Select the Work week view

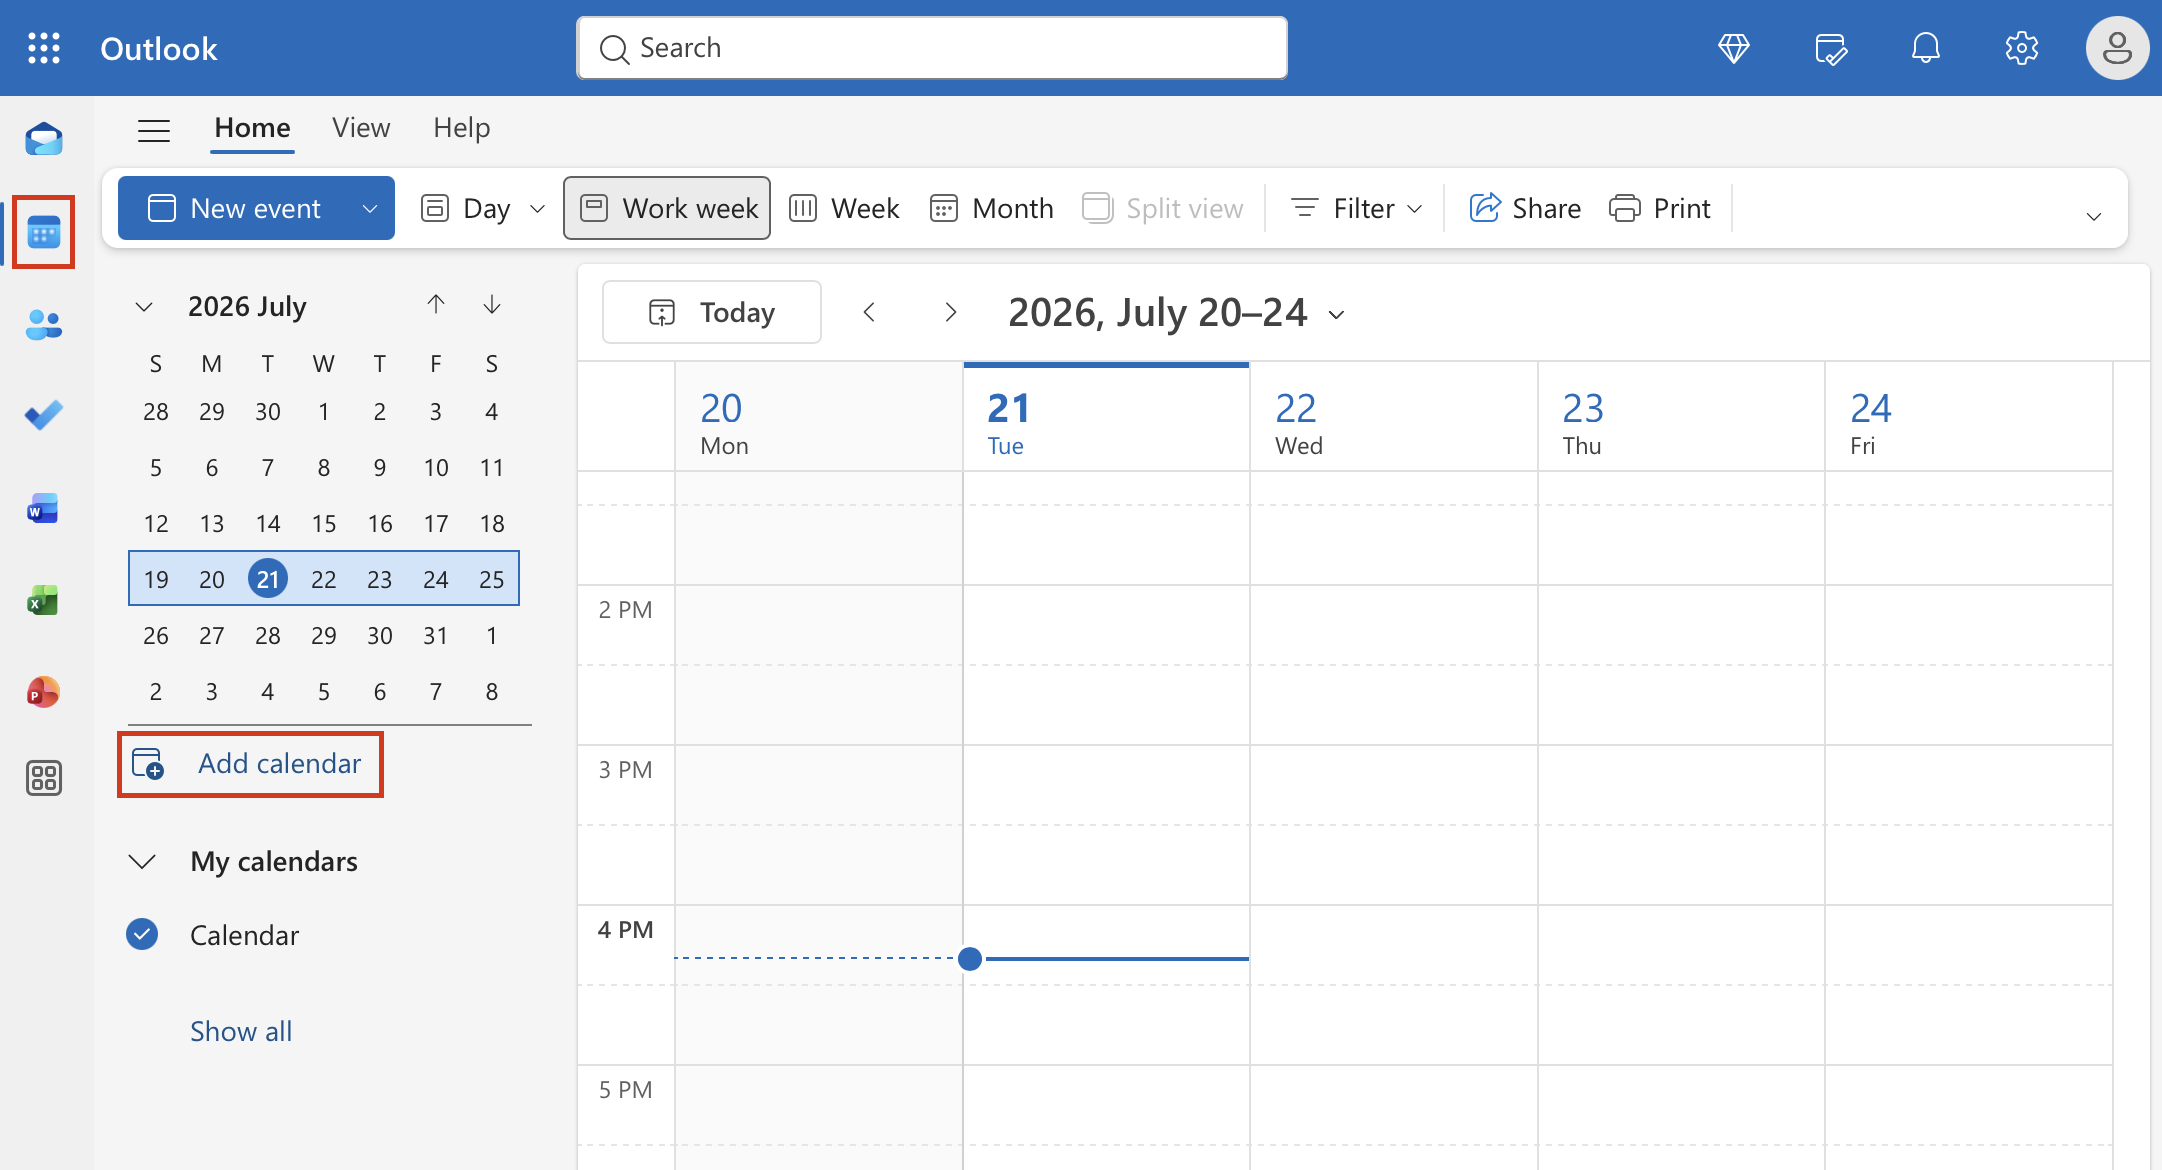point(667,208)
